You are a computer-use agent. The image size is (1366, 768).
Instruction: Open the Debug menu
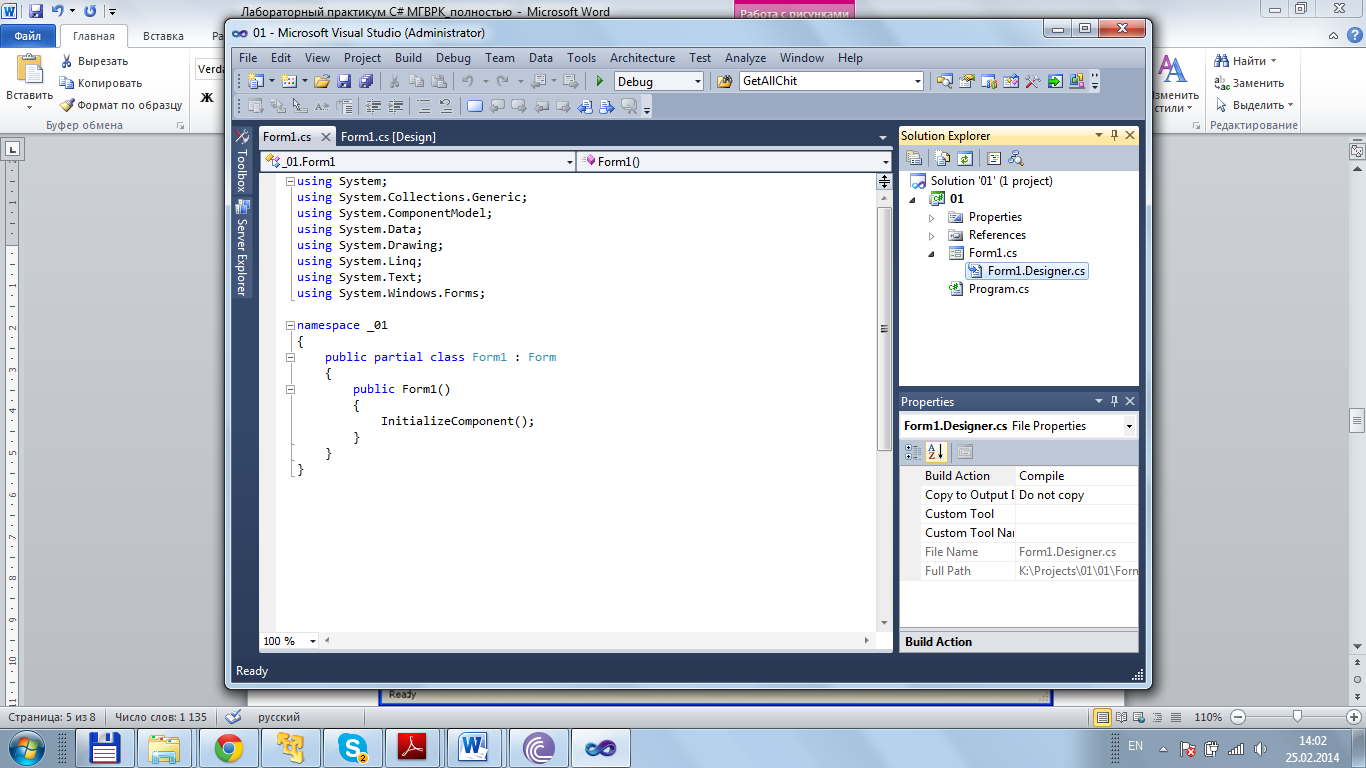pos(453,58)
